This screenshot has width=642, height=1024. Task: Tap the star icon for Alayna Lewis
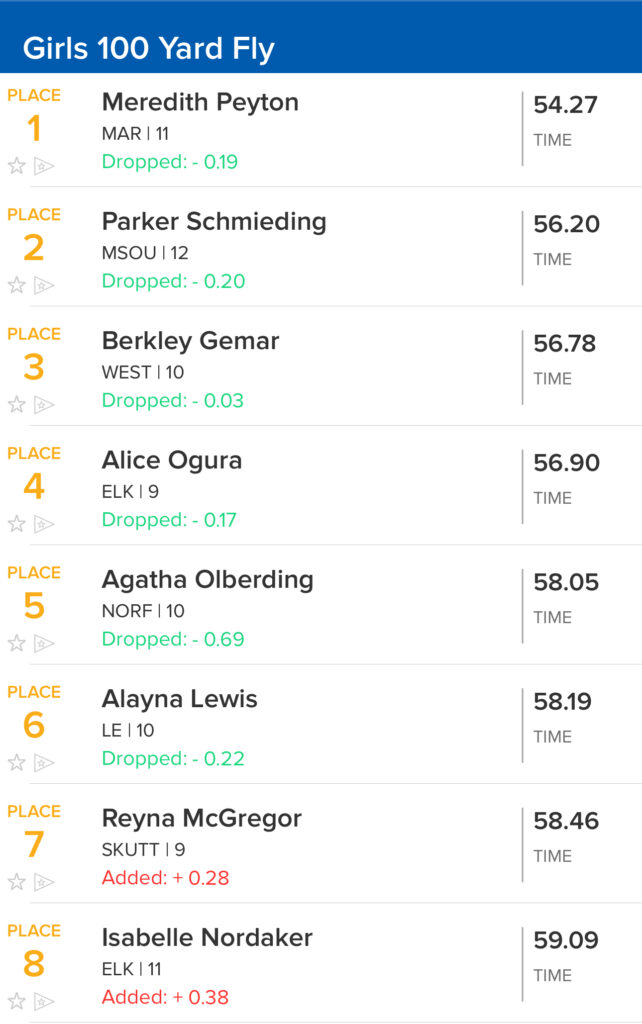[x=16, y=763]
